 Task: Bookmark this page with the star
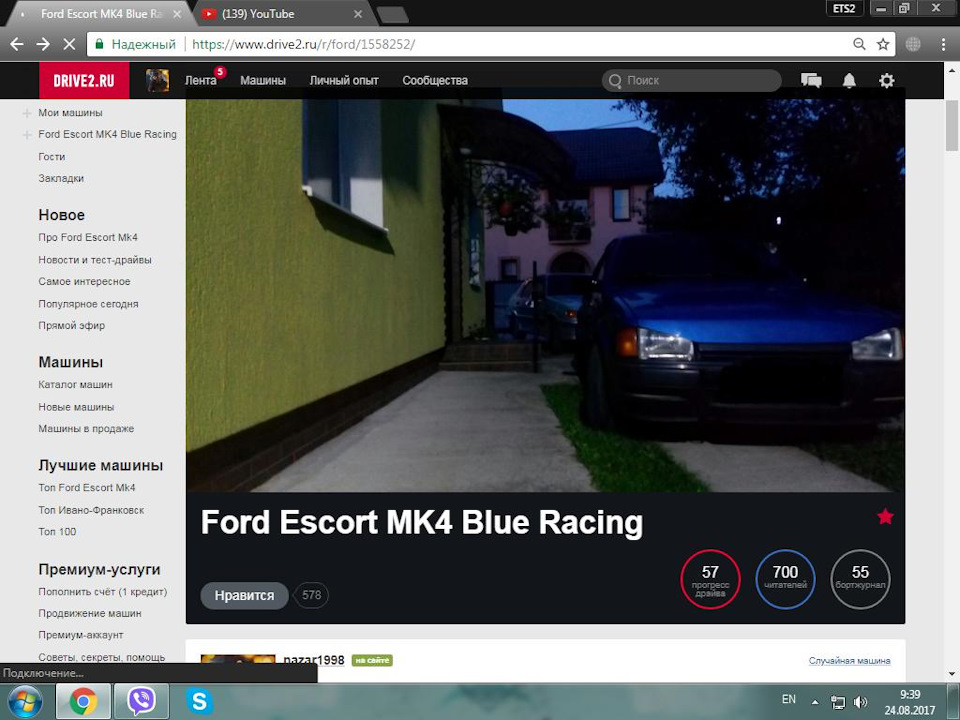[883, 44]
